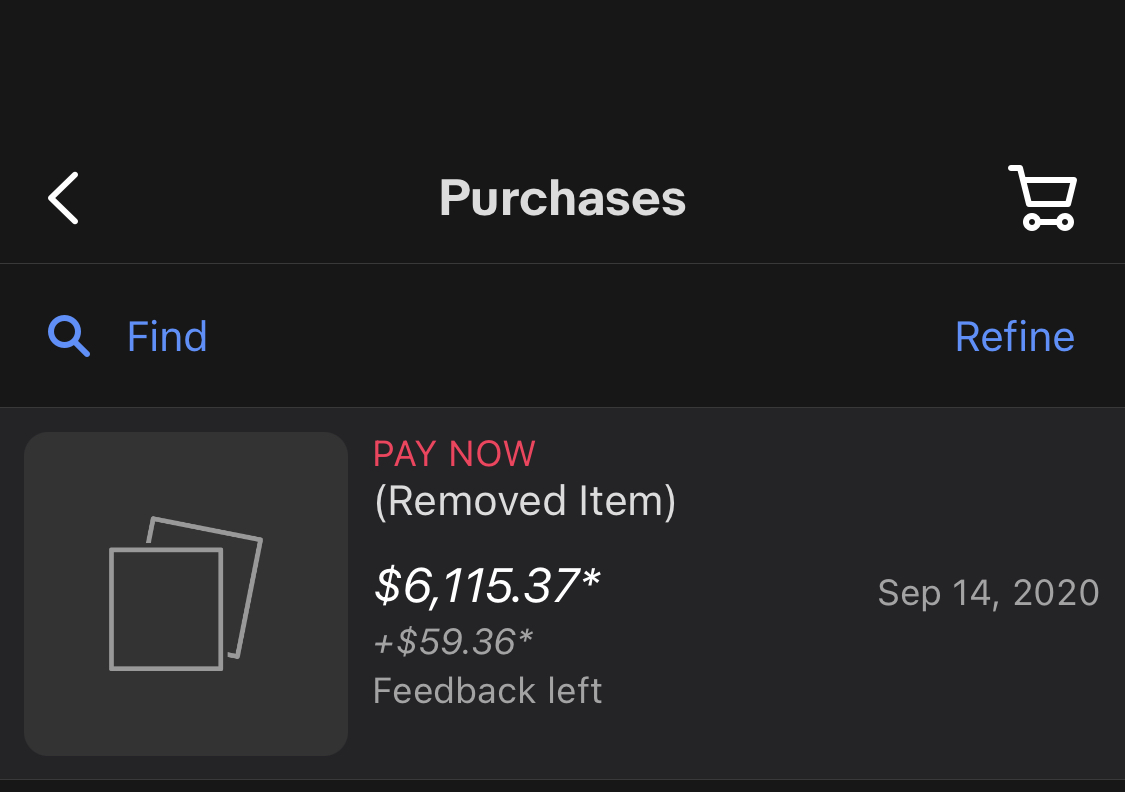Tap the back arrow icon
Image resolution: width=1125 pixels, height=792 pixels.
[x=64, y=198]
